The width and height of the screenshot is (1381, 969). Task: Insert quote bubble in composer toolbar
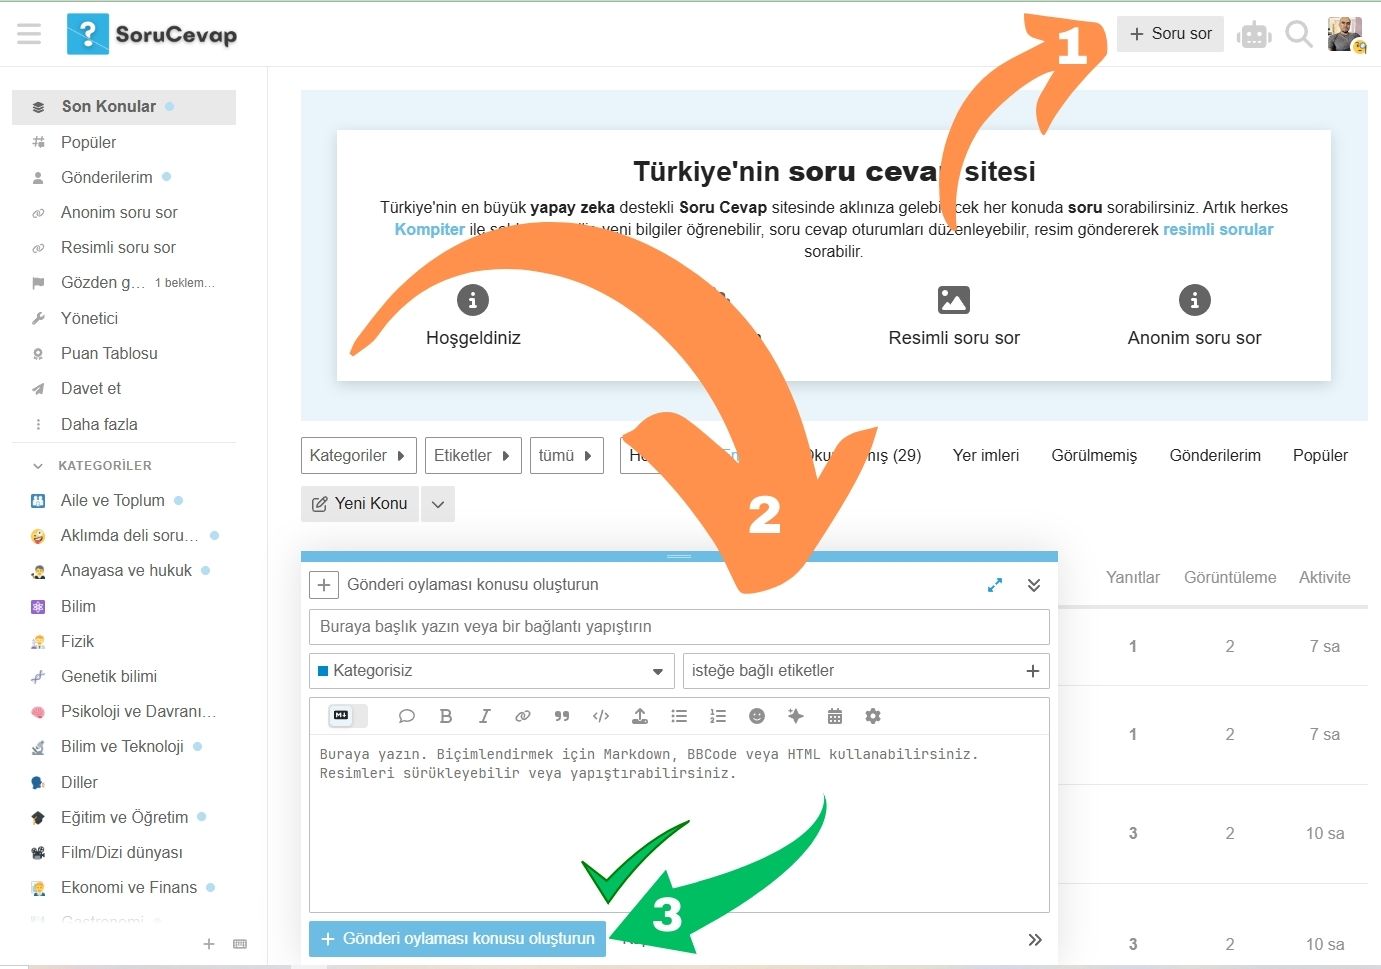[406, 716]
